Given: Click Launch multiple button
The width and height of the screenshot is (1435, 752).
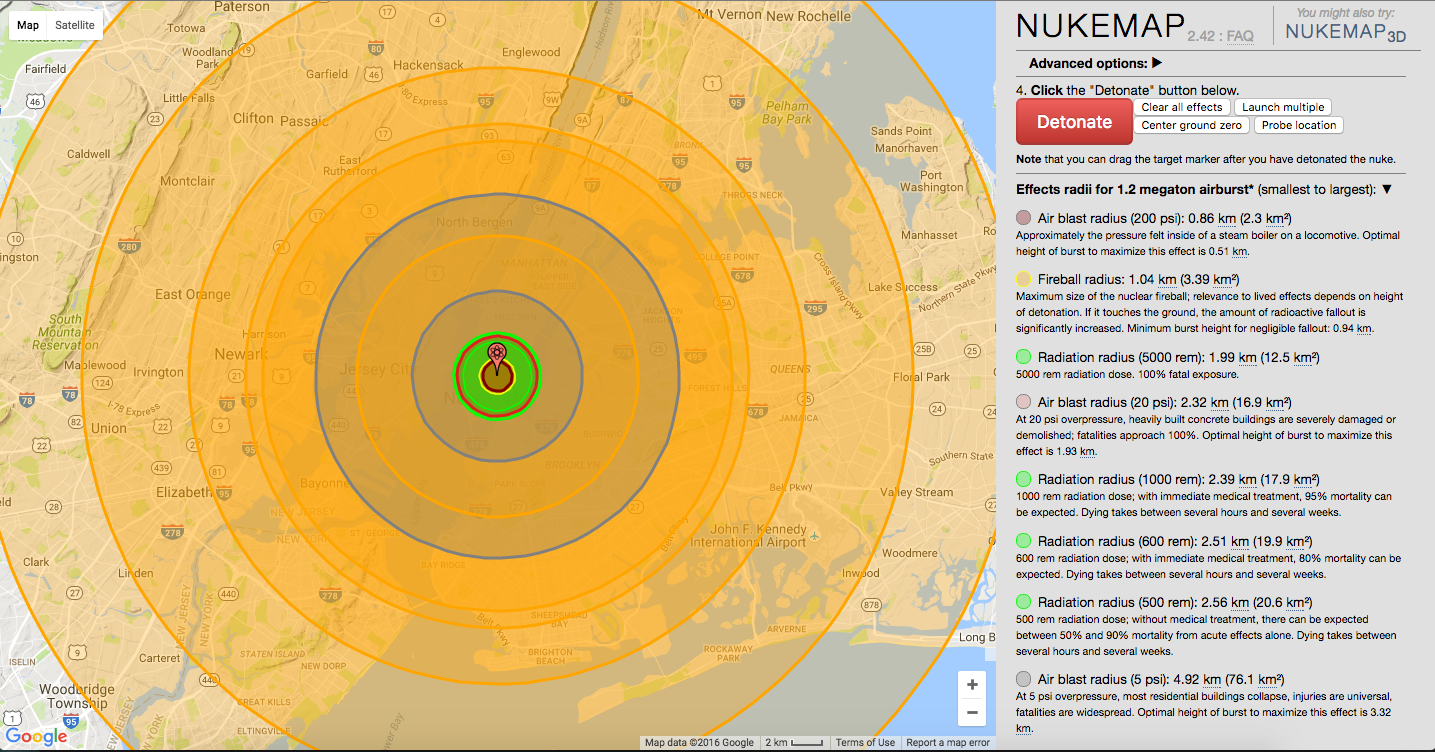Looking at the screenshot, I should pos(1283,107).
